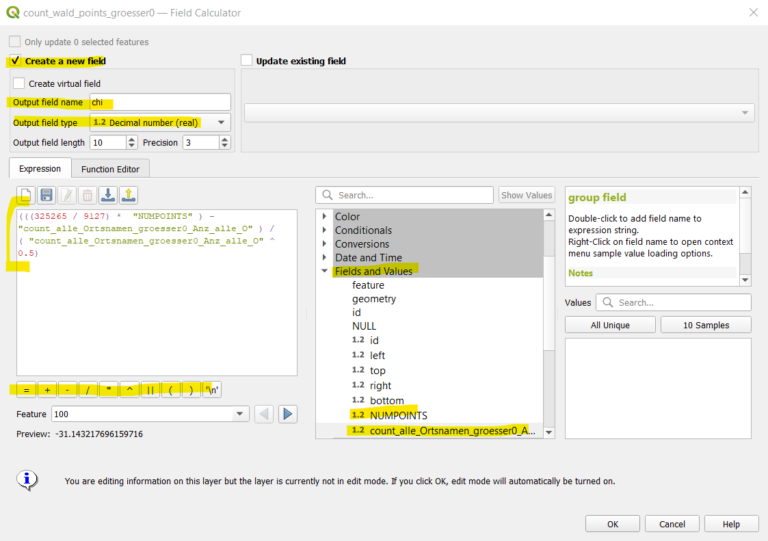This screenshot has width=768, height=541.
Task: Click the save expression floppy disk icon
Action: (x=46, y=195)
